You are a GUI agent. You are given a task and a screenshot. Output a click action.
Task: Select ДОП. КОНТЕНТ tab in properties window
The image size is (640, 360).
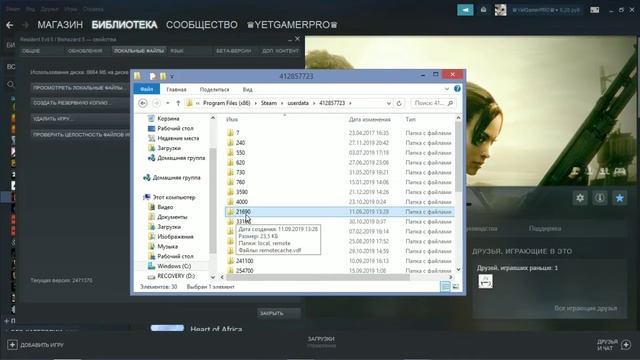coord(280,51)
